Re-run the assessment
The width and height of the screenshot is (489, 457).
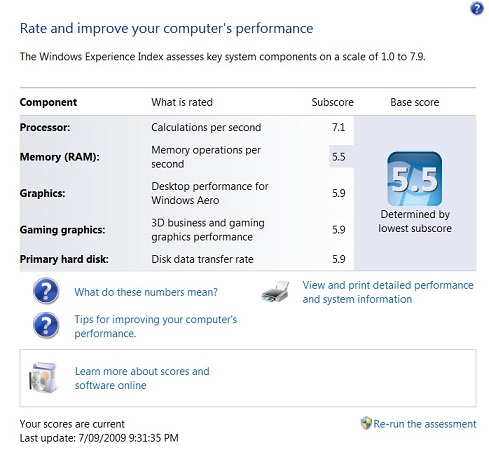point(425,424)
